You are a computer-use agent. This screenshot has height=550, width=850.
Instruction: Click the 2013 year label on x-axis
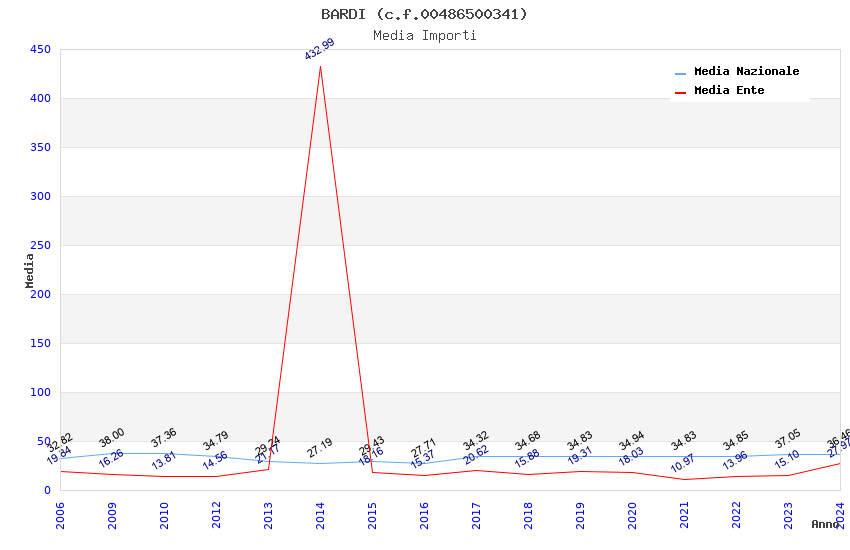[268, 515]
